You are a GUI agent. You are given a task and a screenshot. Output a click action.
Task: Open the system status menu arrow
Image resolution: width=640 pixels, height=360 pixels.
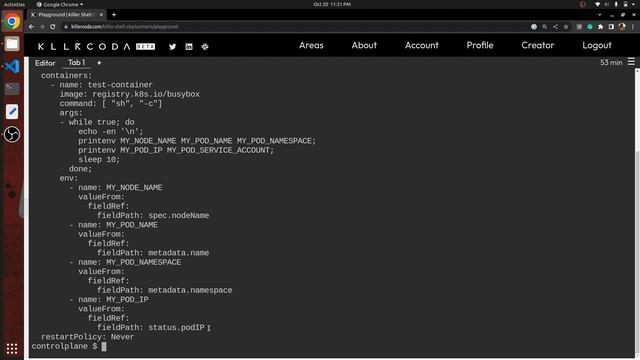(x=634, y=4)
